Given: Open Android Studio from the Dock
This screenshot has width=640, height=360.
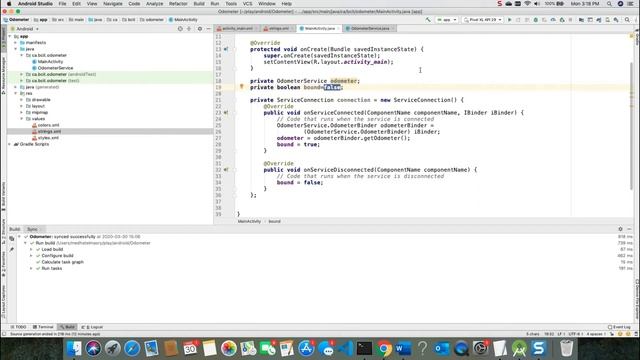Looking at the screenshot, I should click(519, 348).
